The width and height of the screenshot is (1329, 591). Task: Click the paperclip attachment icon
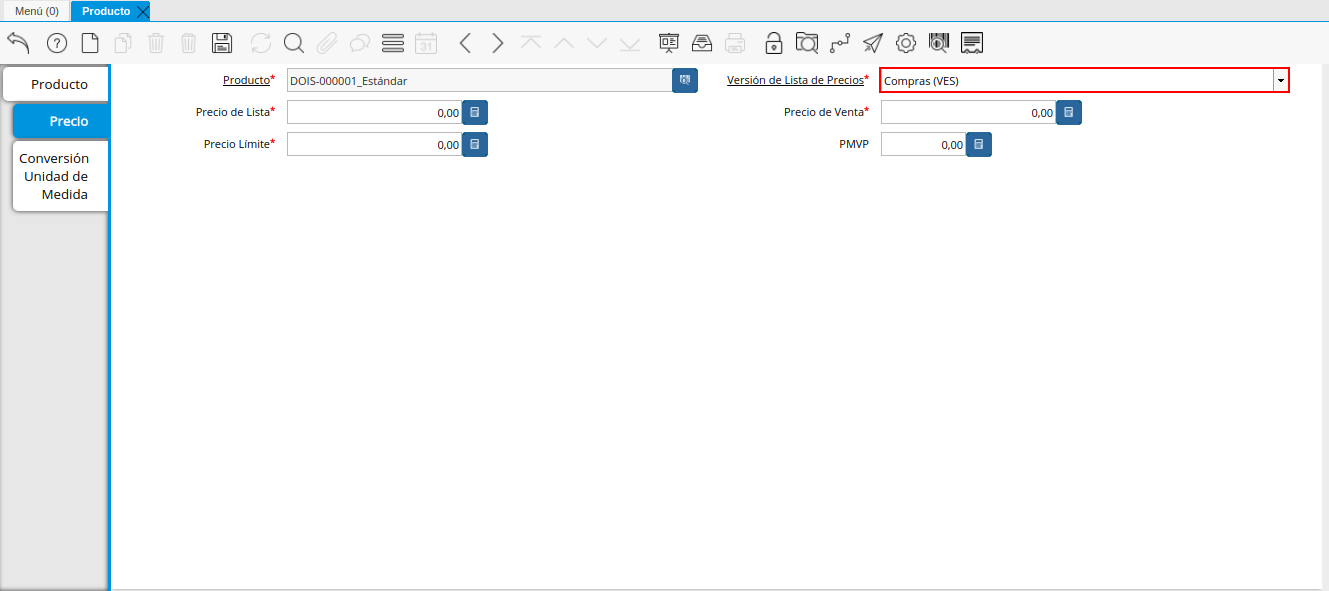pyautogui.click(x=327, y=43)
